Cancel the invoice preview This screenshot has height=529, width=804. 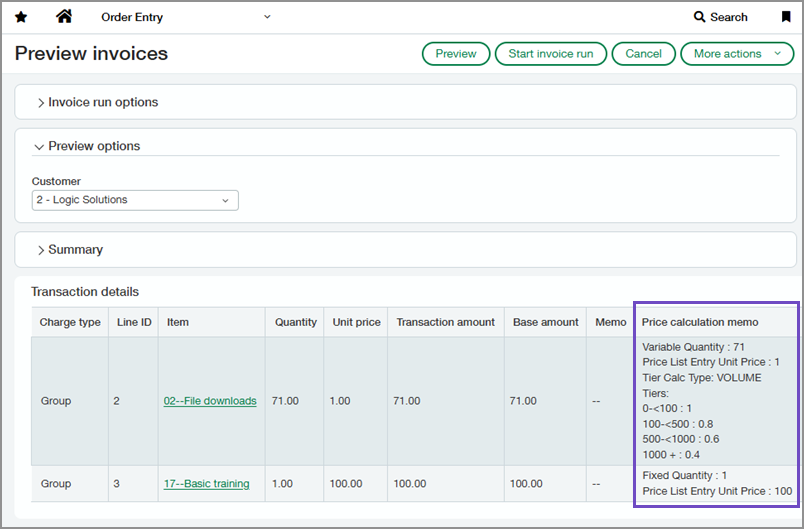pyautogui.click(x=644, y=54)
